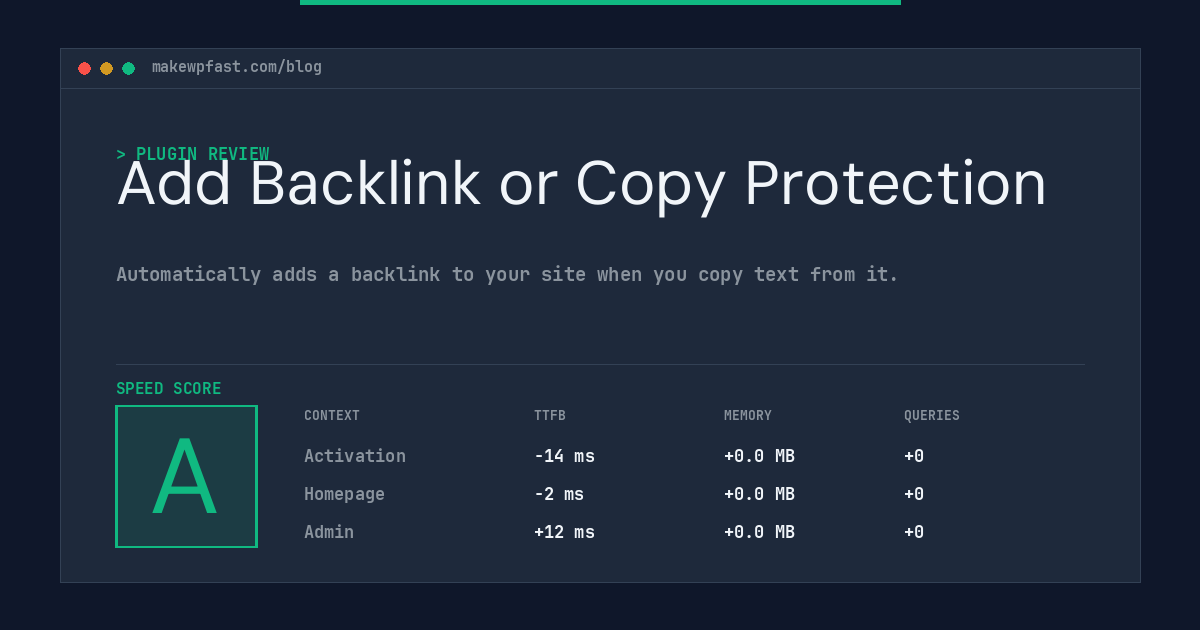Click Homepage row's +0 queries value

[x=914, y=494]
